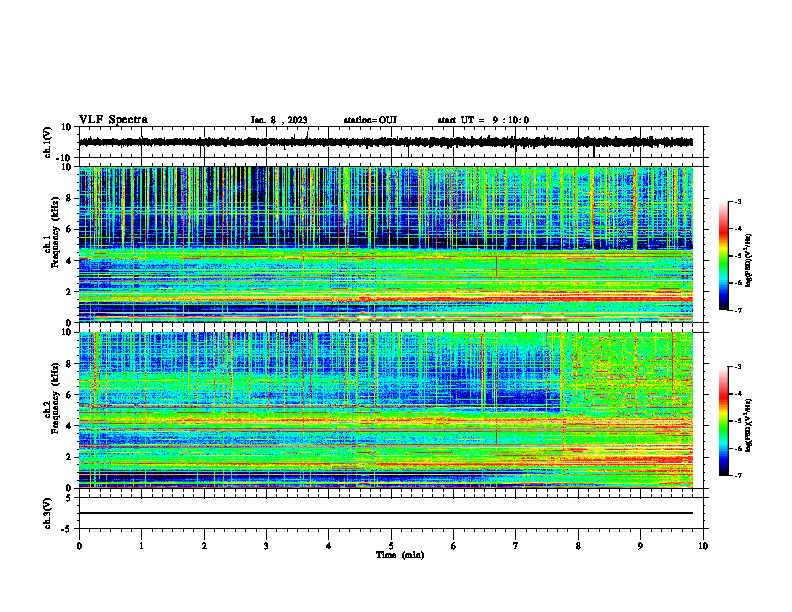
Task: Click the ch.2 PSD color scale bar
Action: 723,421
